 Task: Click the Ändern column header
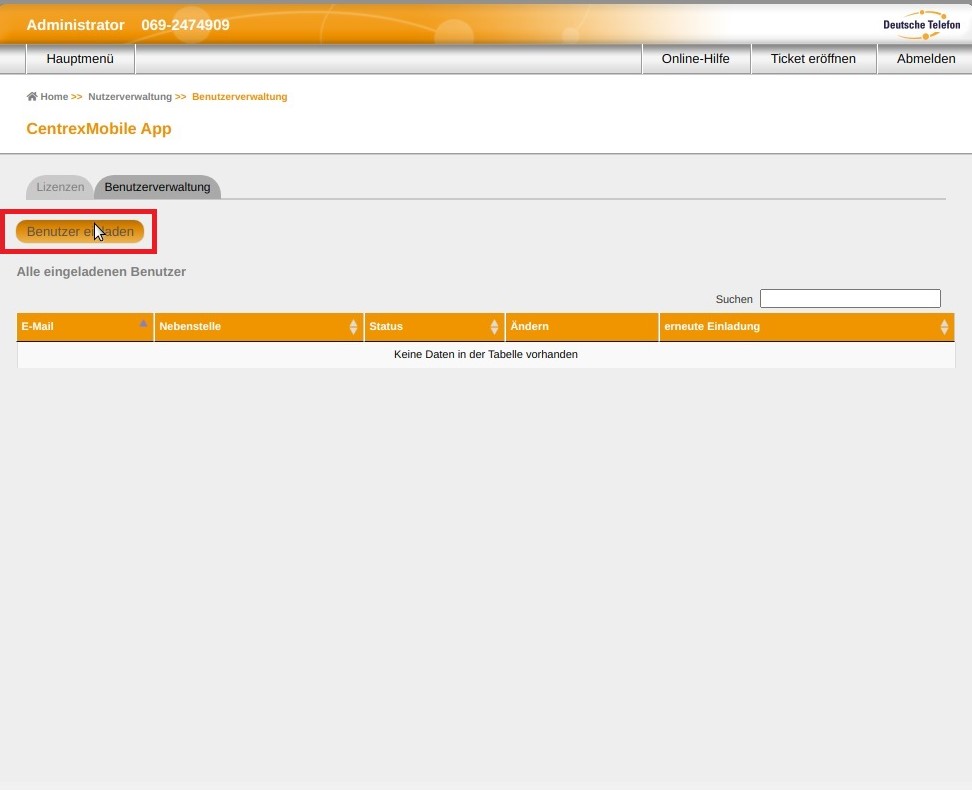click(x=582, y=327)
